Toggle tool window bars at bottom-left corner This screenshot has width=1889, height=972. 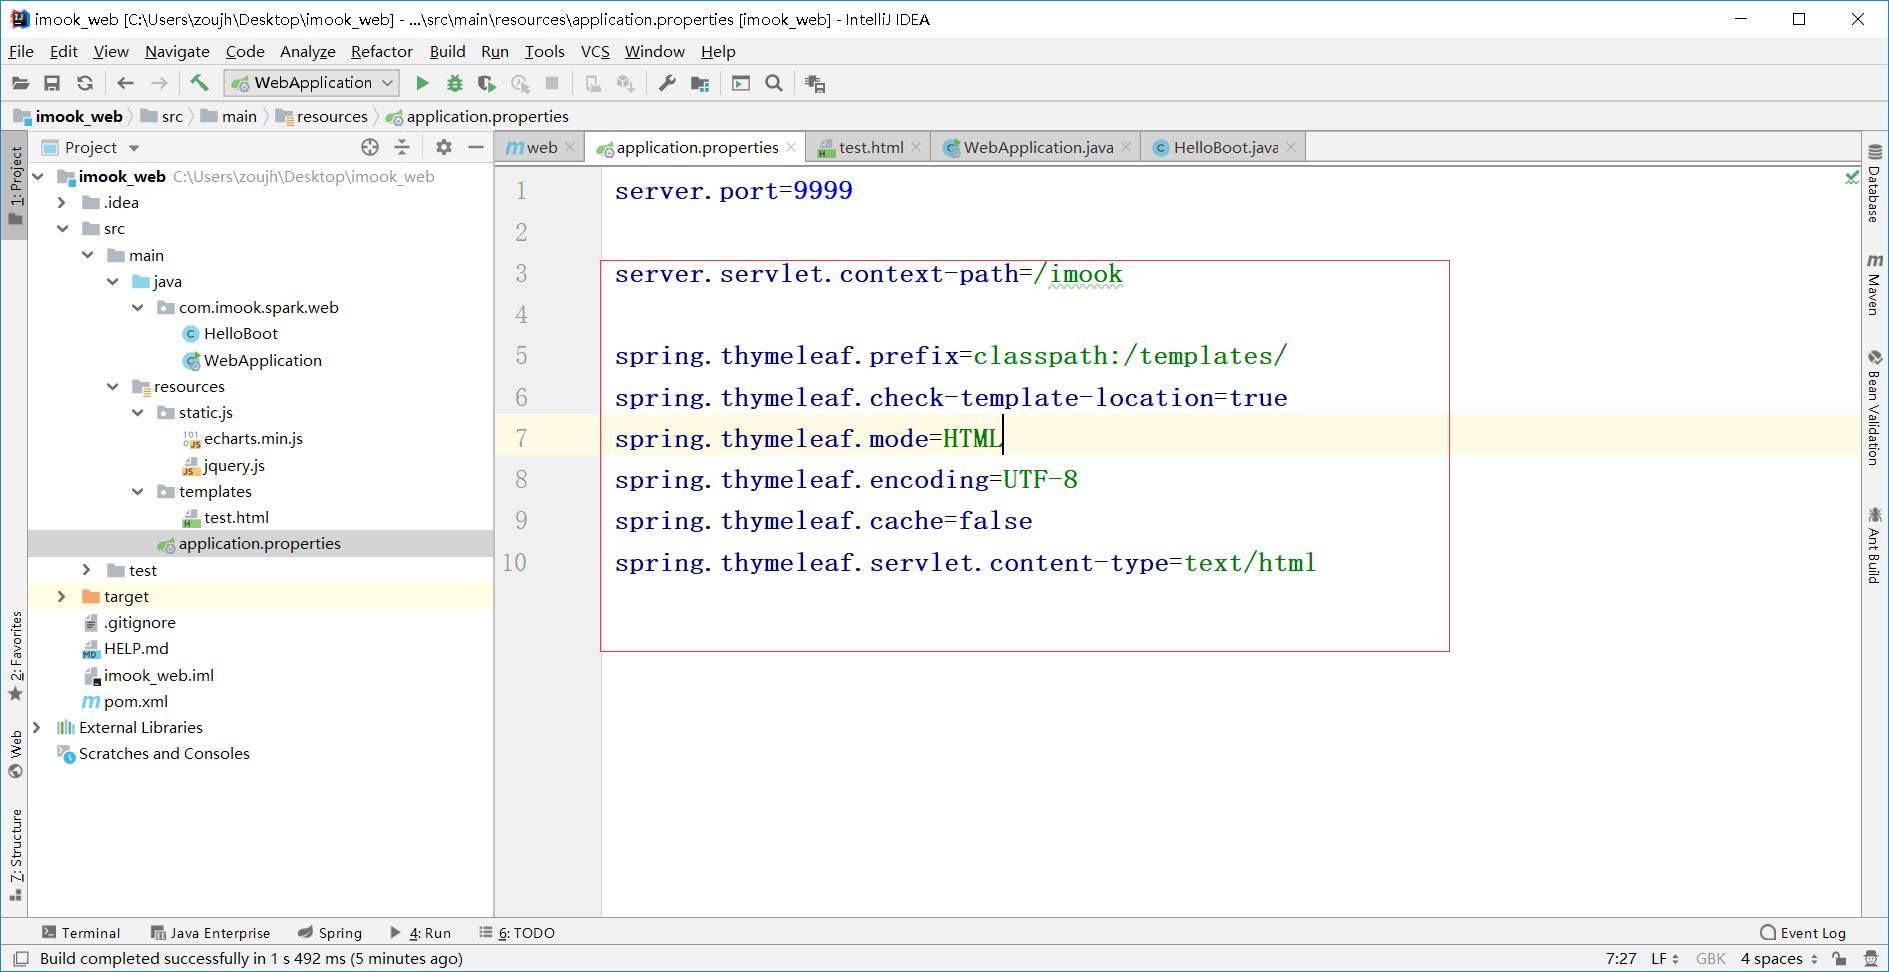point(20,958)
